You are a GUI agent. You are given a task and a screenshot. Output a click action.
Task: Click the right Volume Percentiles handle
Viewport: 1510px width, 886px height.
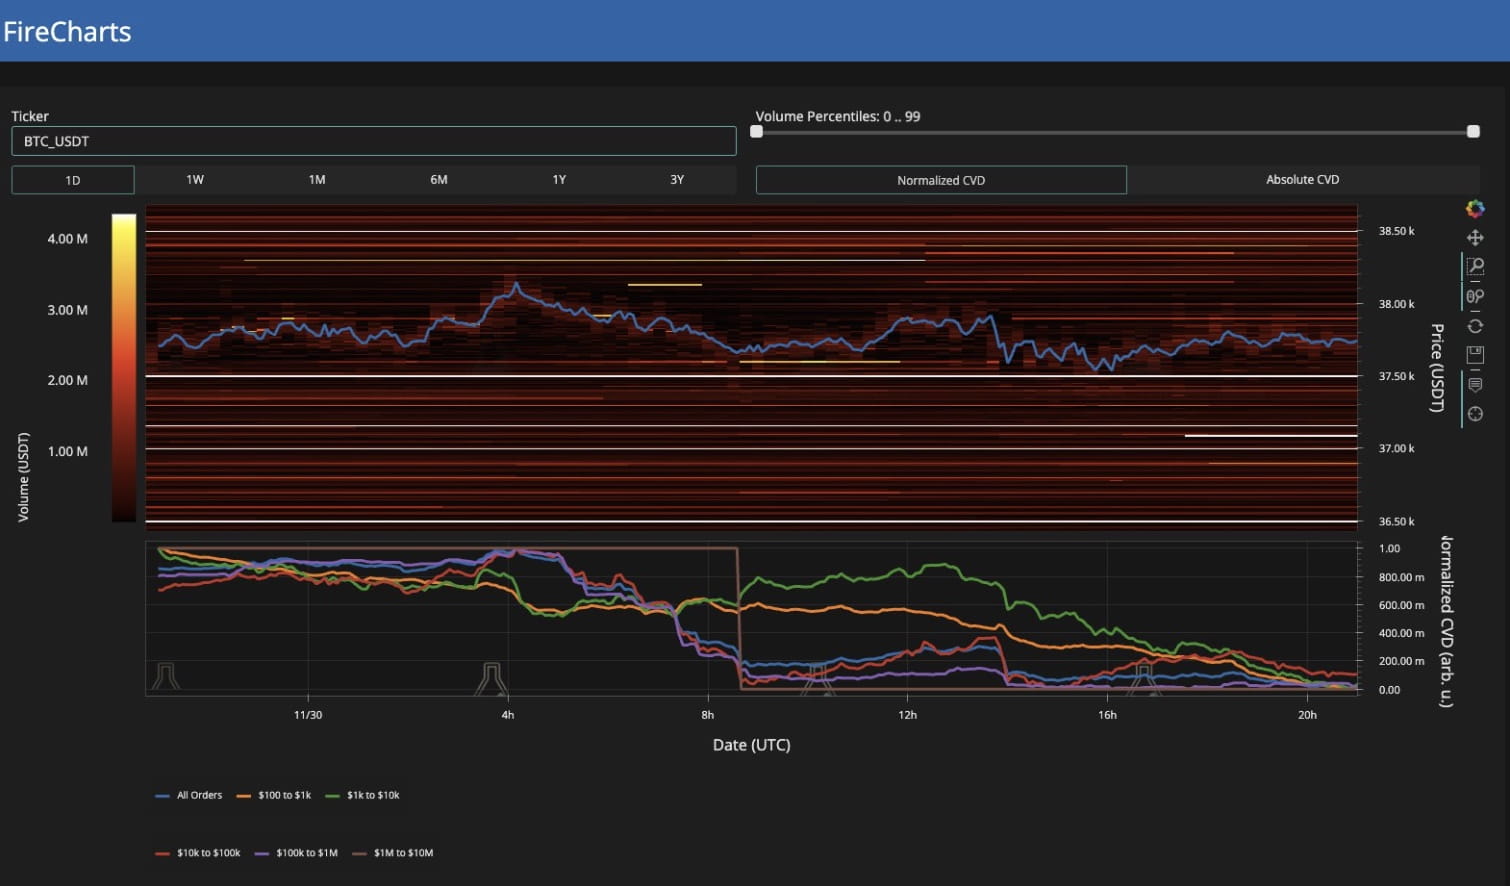click(1471, 131)
